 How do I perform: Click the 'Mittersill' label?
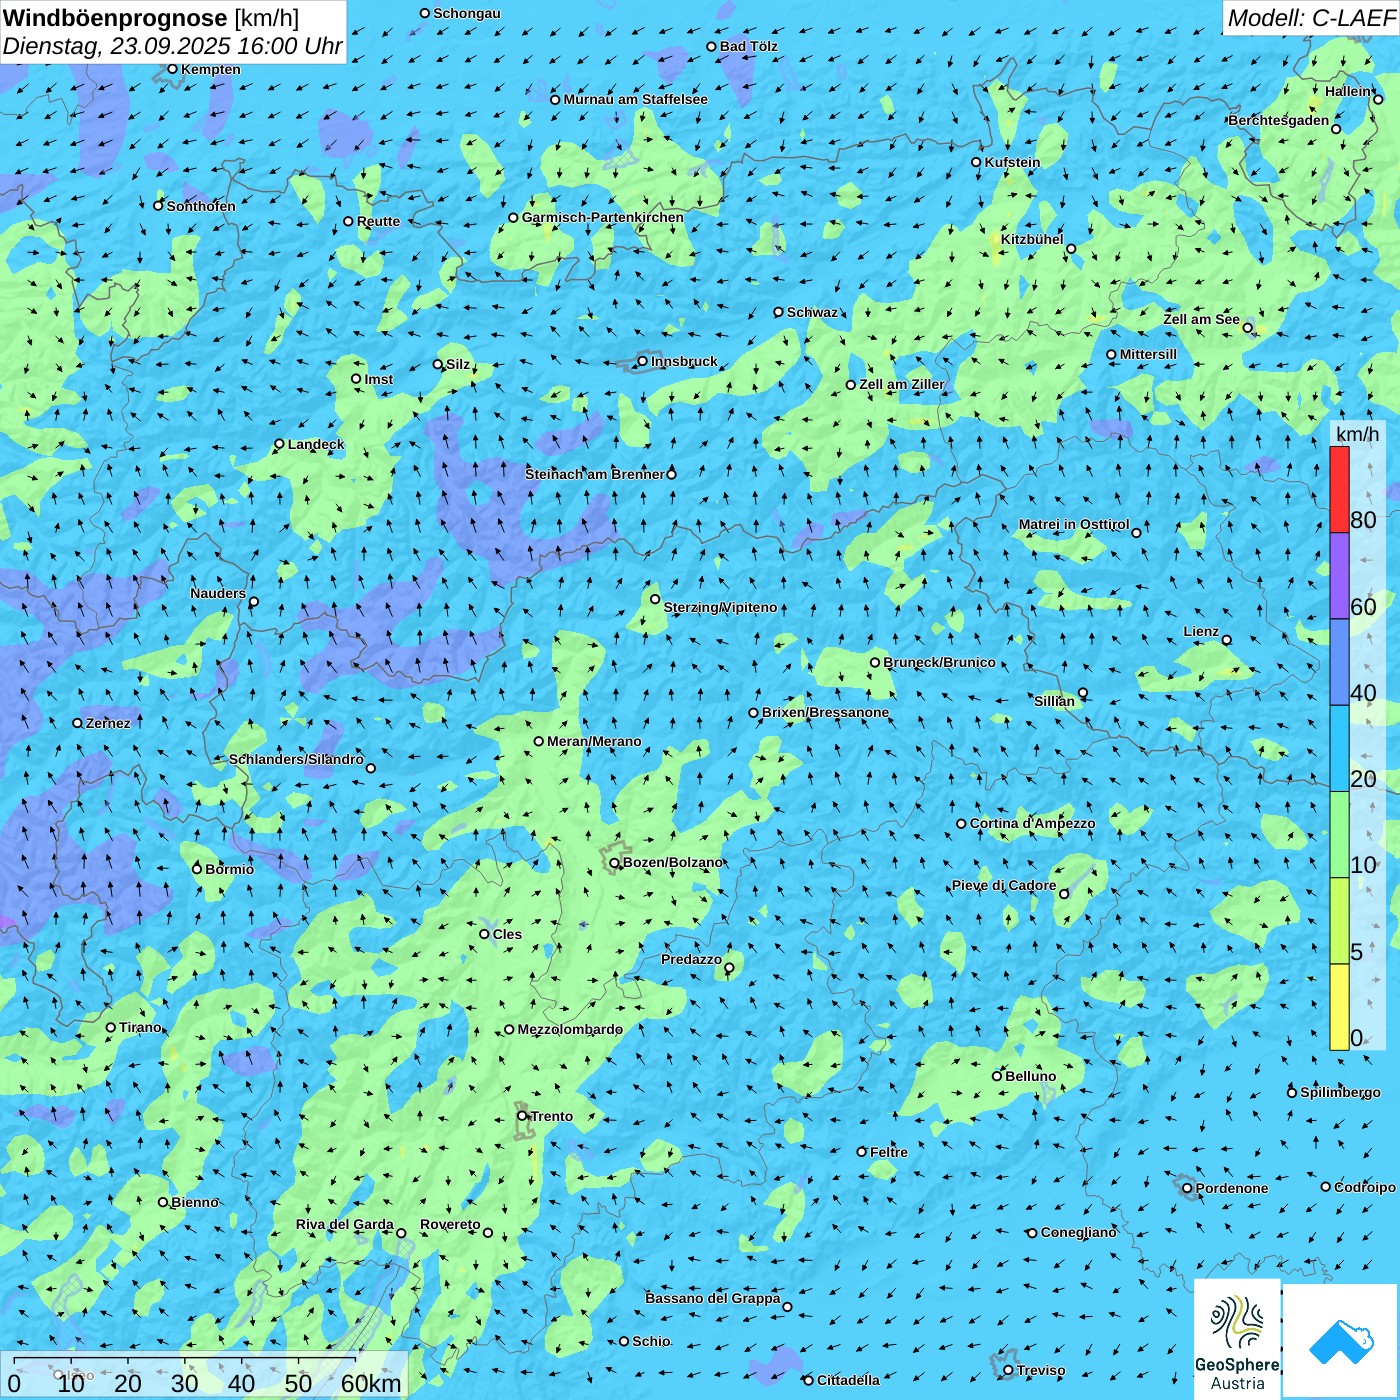[1148, 354]
